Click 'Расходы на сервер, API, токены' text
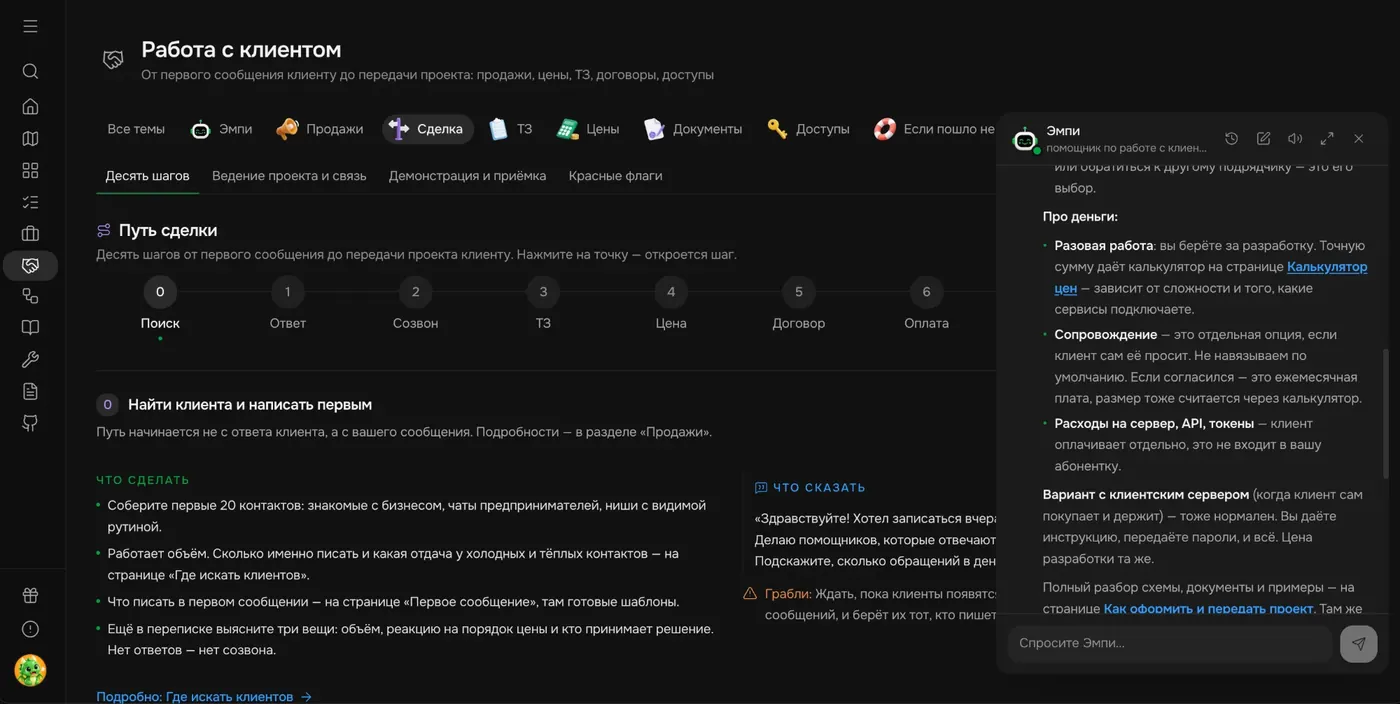 coord(1154,424)
